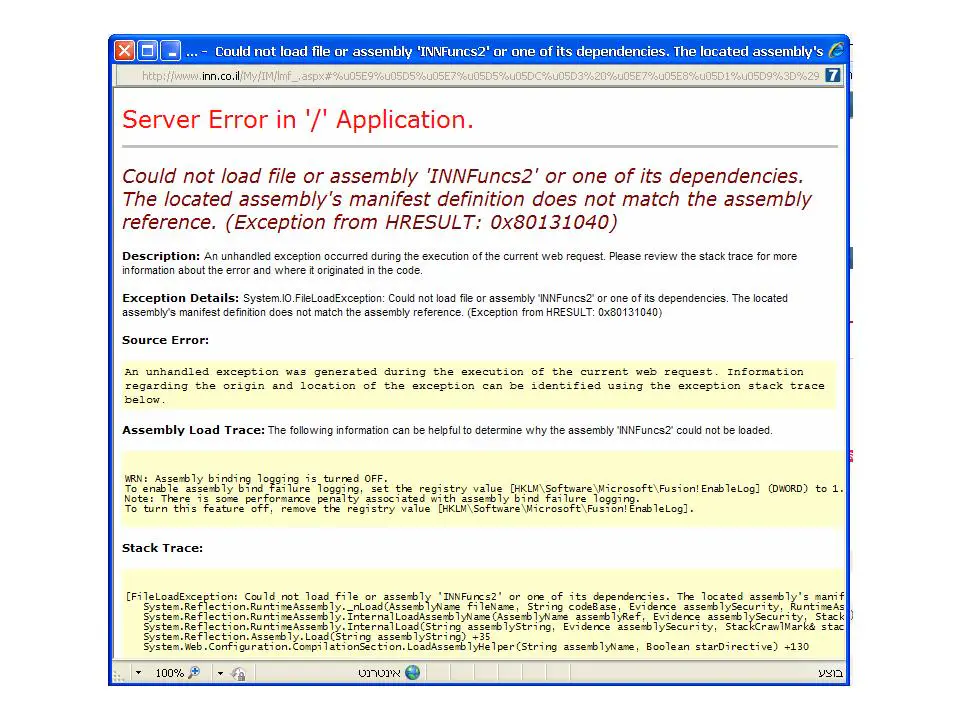The image size is (960, 720).
Task: Click the 'Server Error in / Application' heading
Action: [x=298, y=120]
